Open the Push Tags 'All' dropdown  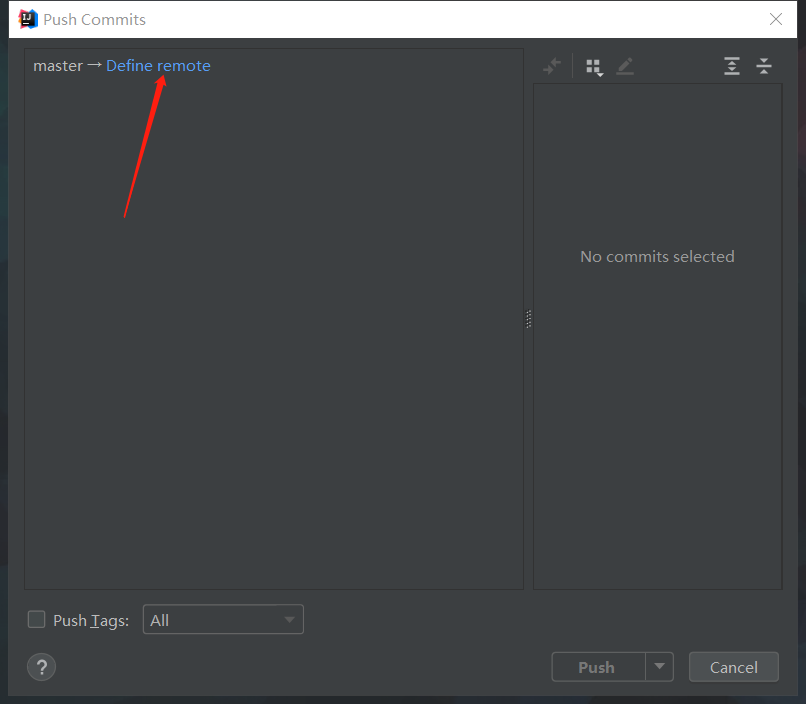[223, 620]
